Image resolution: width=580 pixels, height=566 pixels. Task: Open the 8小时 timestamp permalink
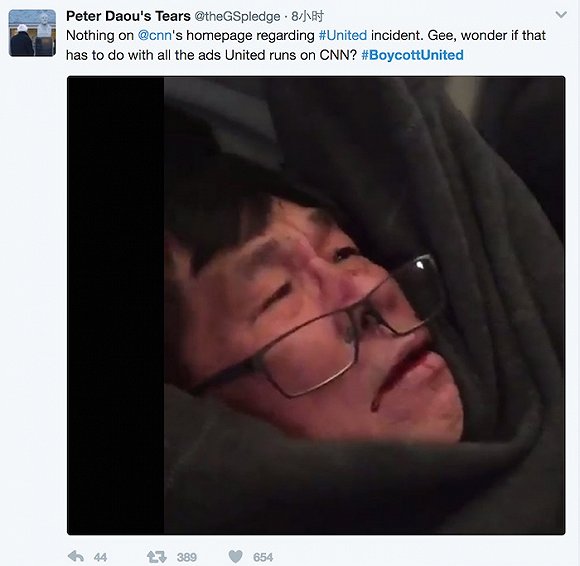click(307, 16)
